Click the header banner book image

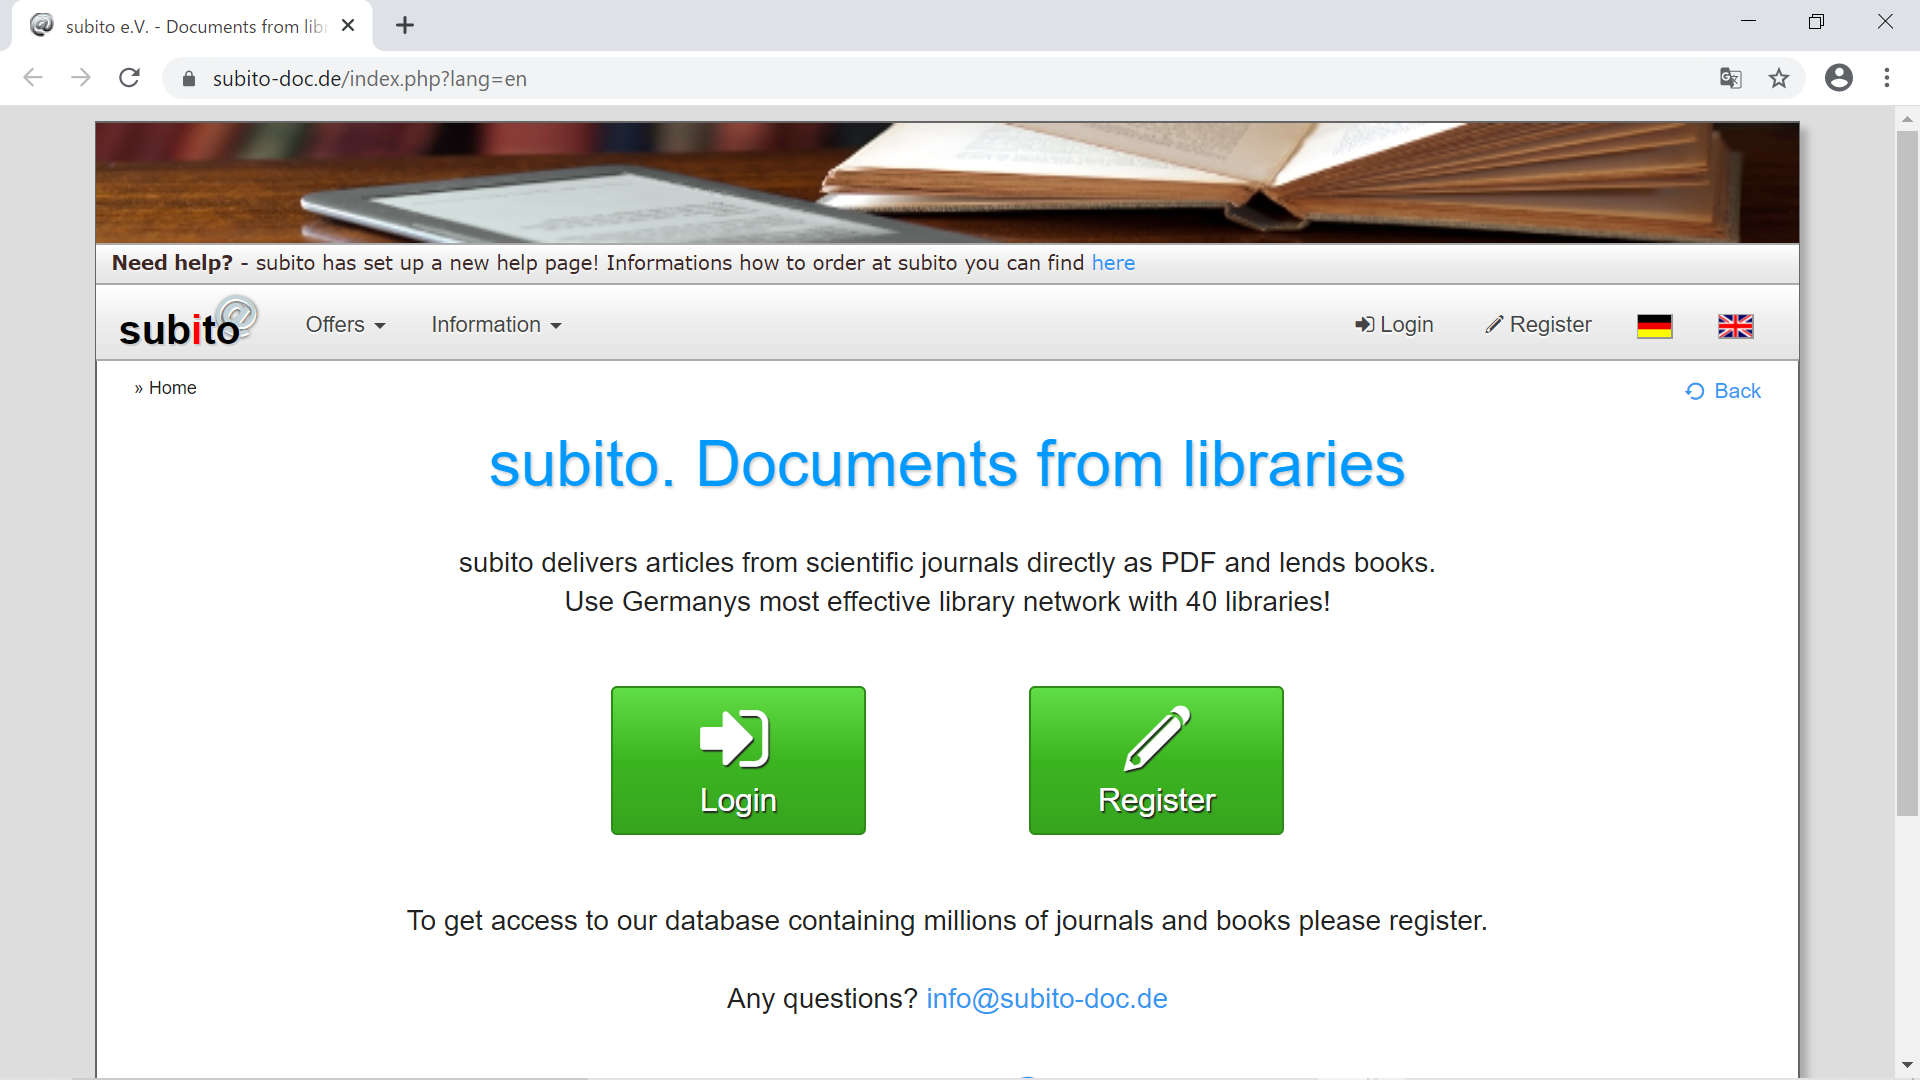[947, 183]
